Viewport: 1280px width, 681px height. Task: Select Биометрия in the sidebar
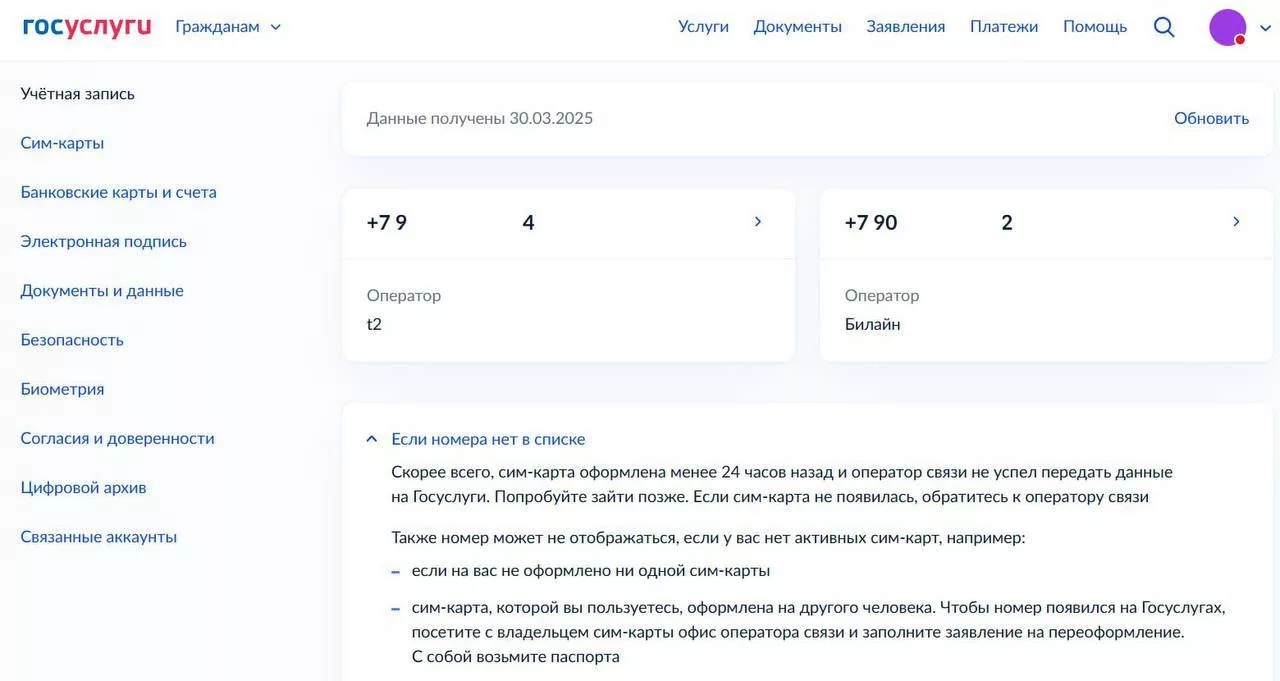(62, 389)
